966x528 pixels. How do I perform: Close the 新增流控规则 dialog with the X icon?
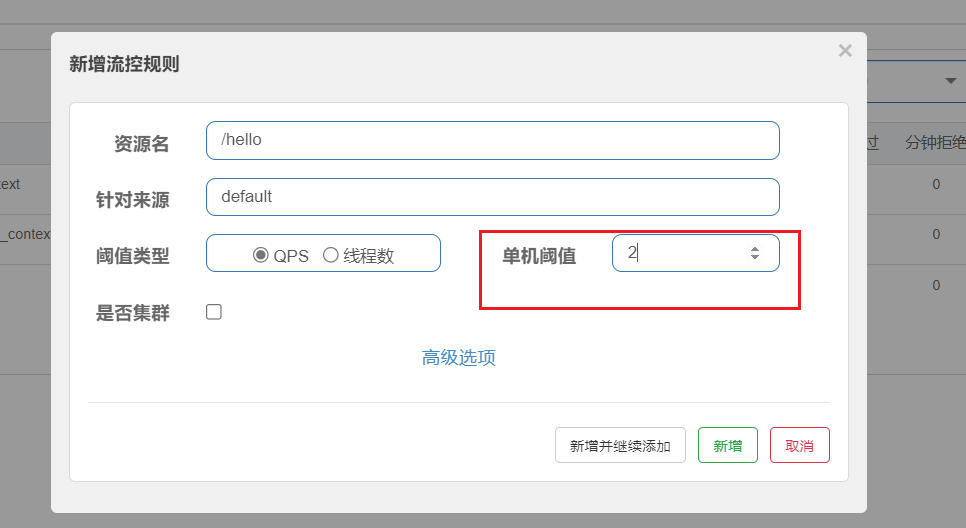pos(845,51)
